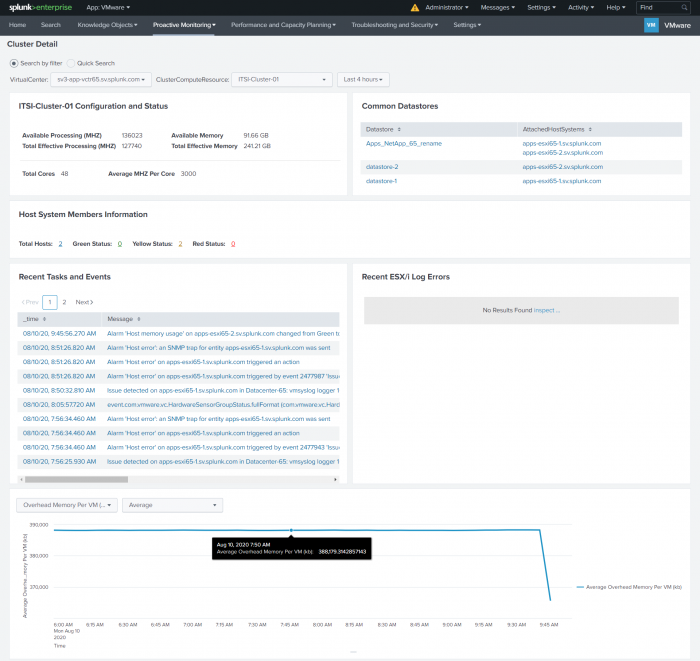
Task: Click the Next pagination button
Action: click(x=84, y=302)
